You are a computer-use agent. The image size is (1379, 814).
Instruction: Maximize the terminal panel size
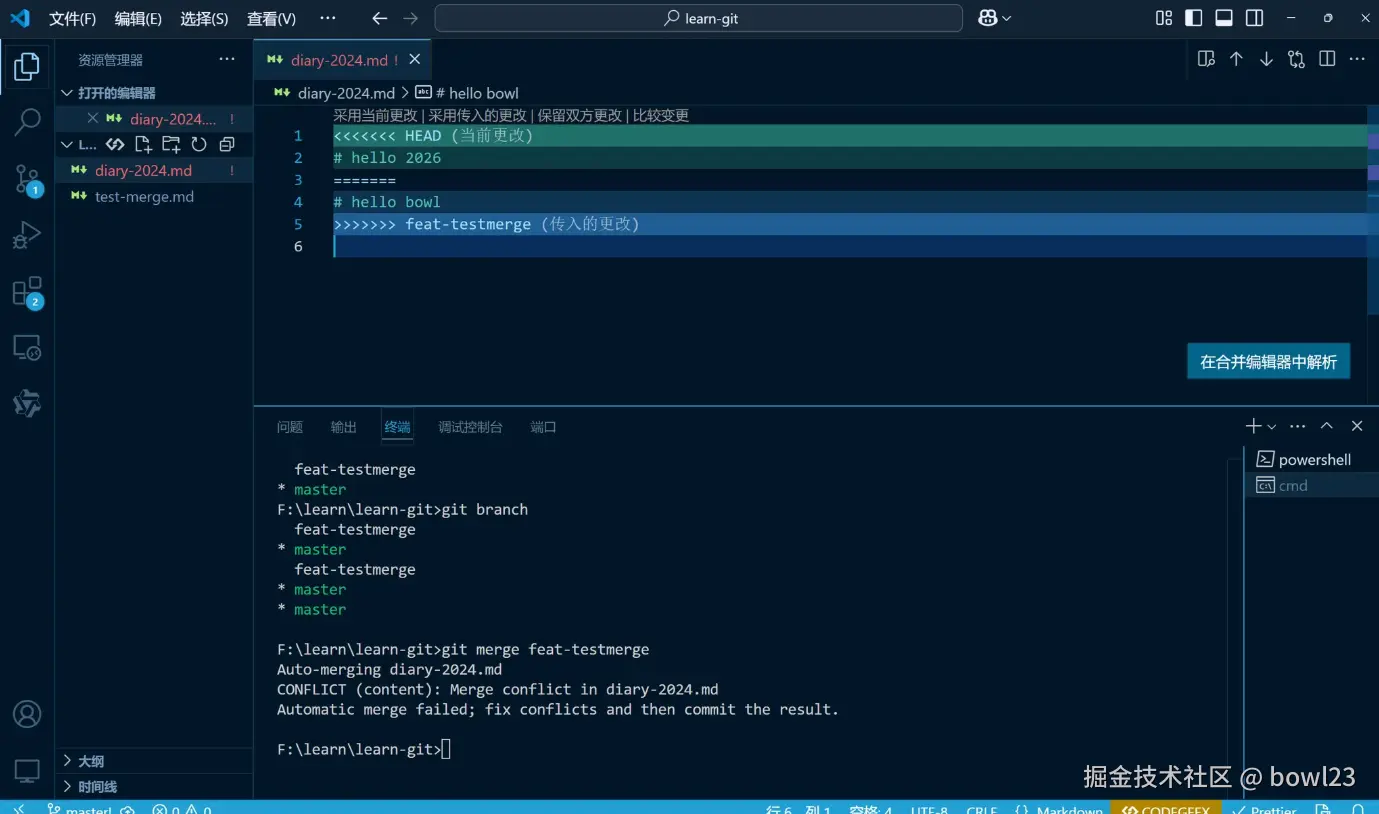pos(1327,426)
